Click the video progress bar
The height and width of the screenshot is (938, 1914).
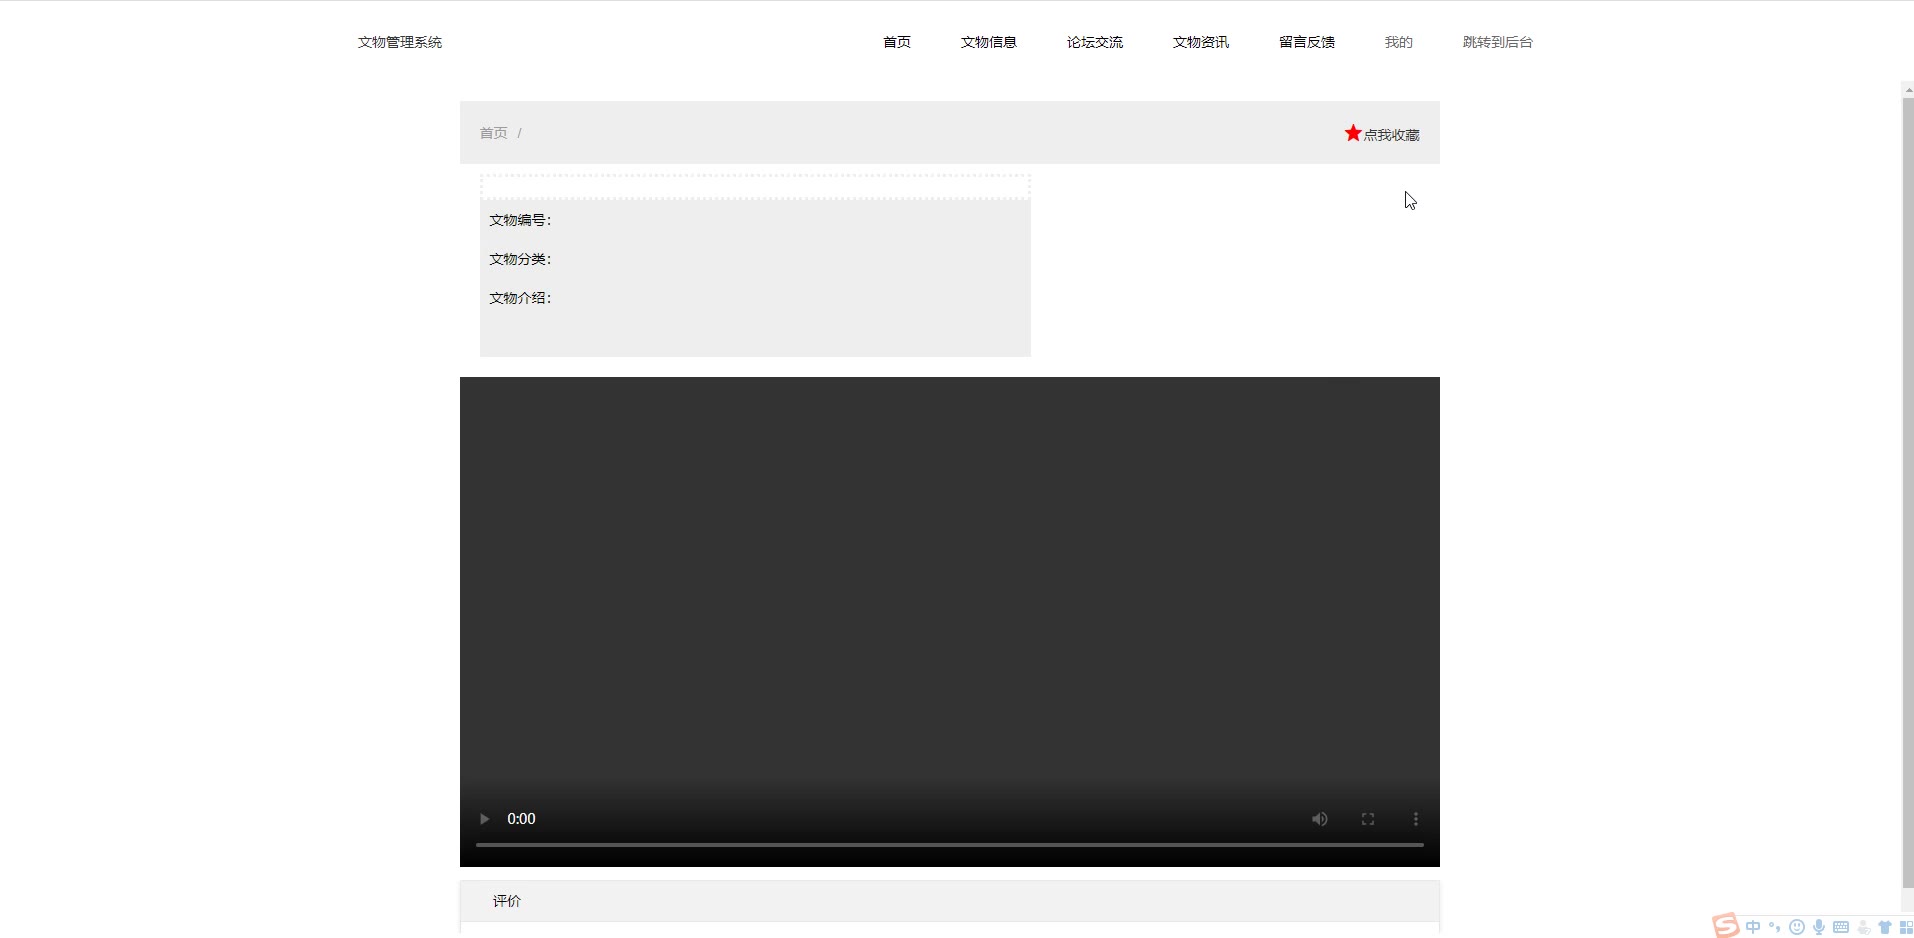click(950, 845)
